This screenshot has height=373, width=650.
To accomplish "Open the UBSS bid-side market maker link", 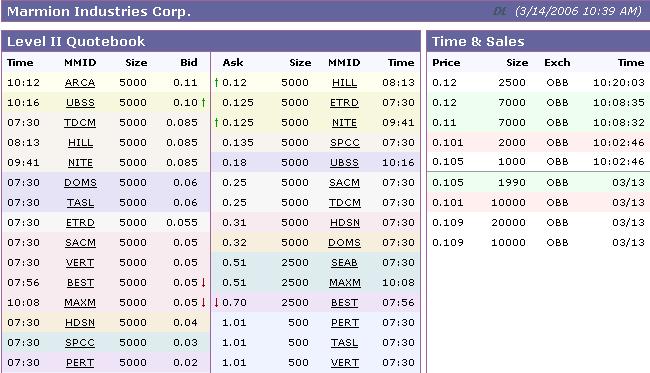I will [x=80, y=103].
